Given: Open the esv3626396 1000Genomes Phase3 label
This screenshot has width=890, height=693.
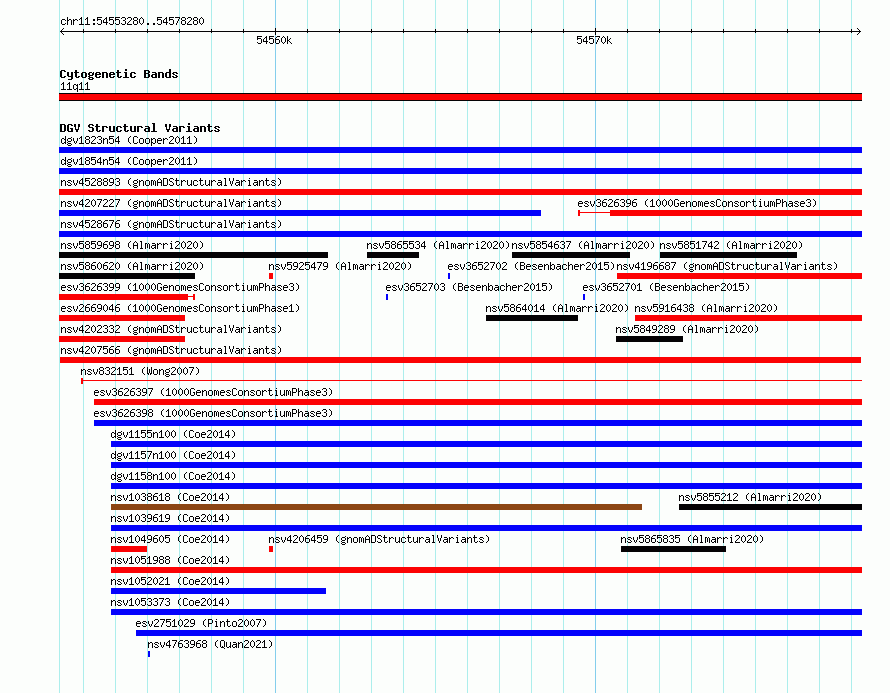Looking at the screenshot, I should (697, 203).
